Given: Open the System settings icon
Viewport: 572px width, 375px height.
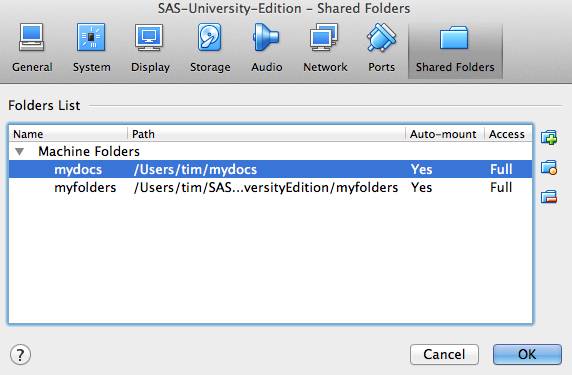Looking at the screenshot, I should 91,48.
